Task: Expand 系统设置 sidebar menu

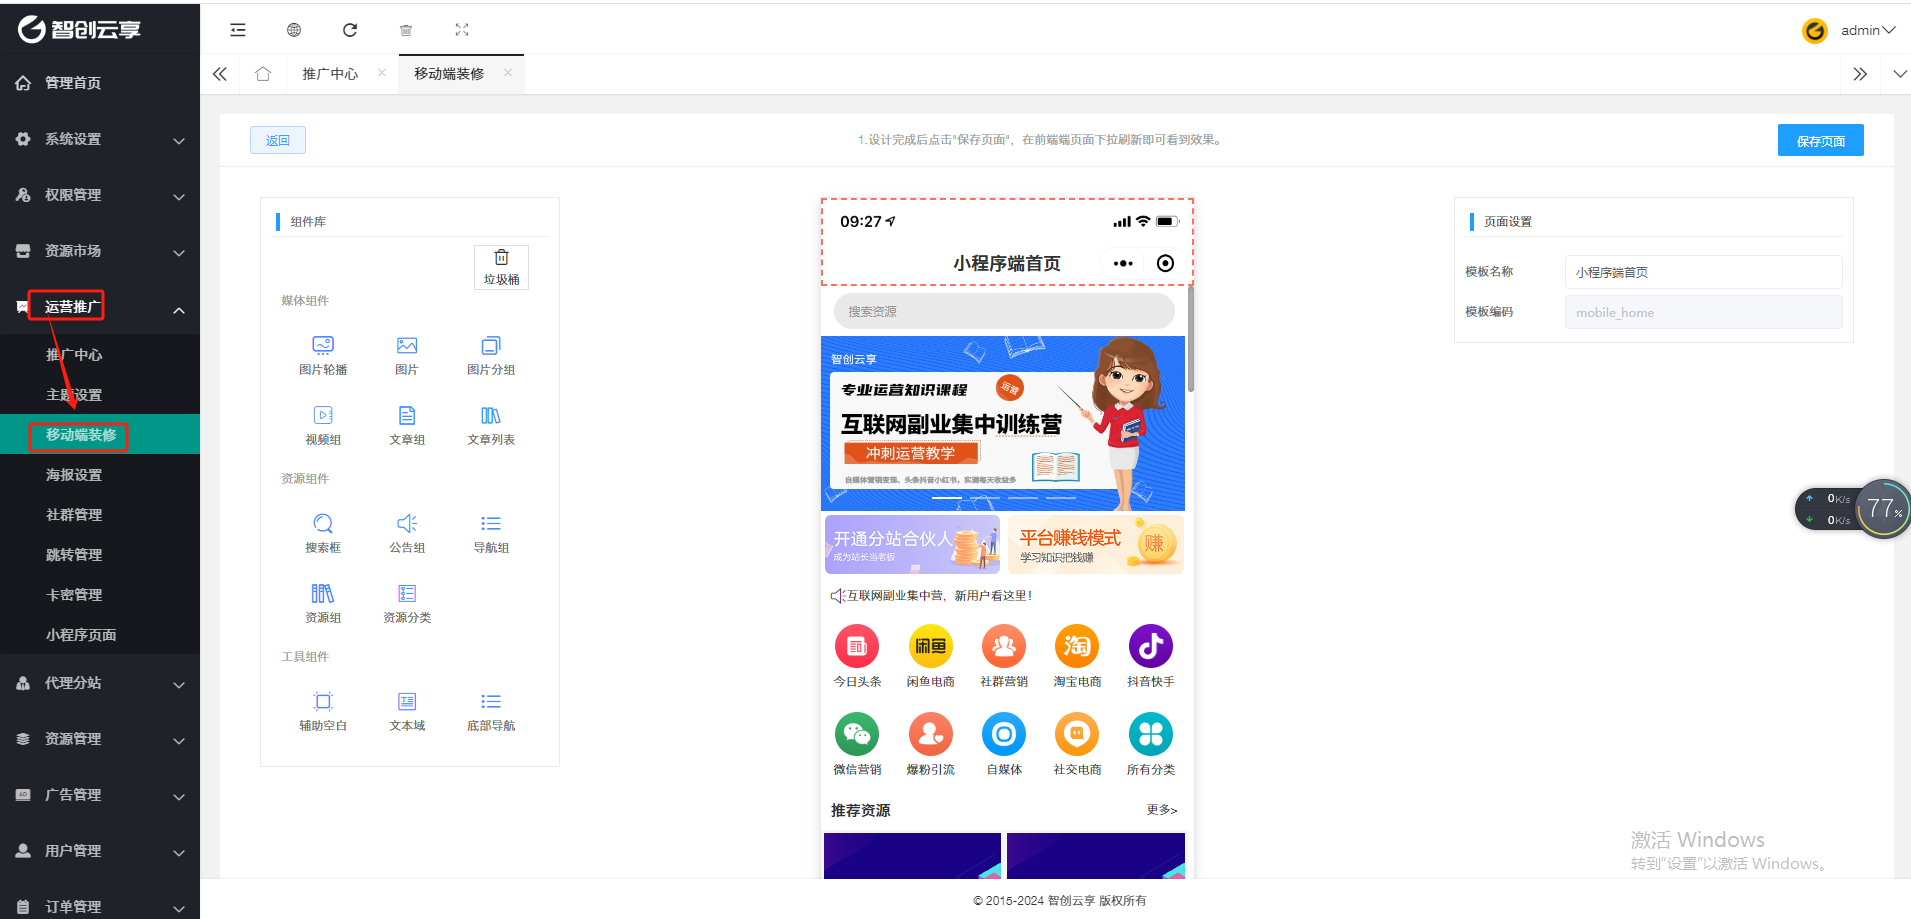Action: click(x=100, y=139)
